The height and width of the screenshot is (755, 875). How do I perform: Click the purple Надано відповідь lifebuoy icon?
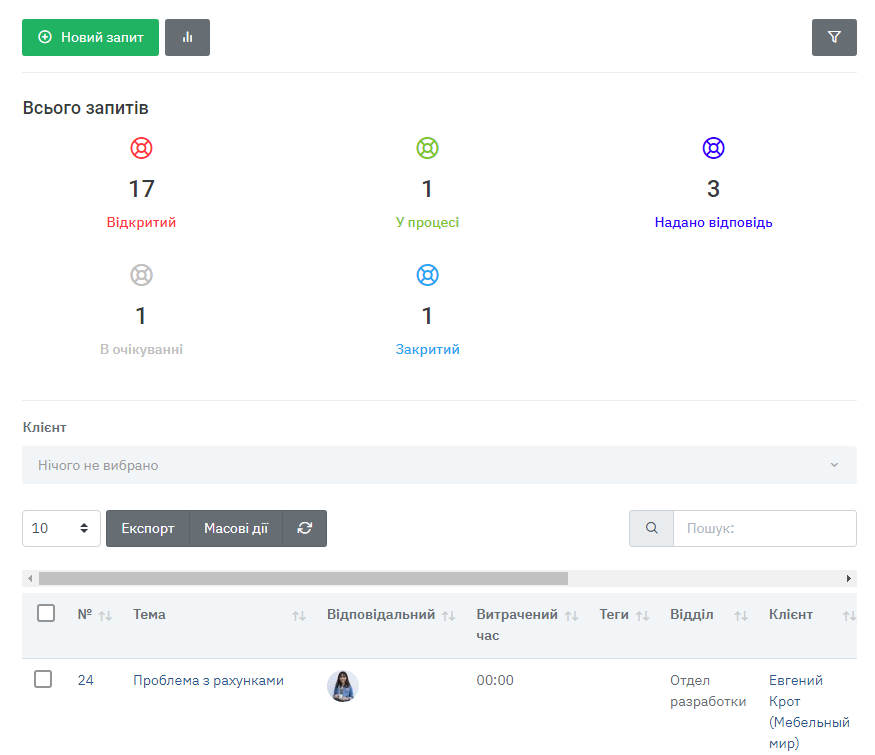(x=713, y=149)
